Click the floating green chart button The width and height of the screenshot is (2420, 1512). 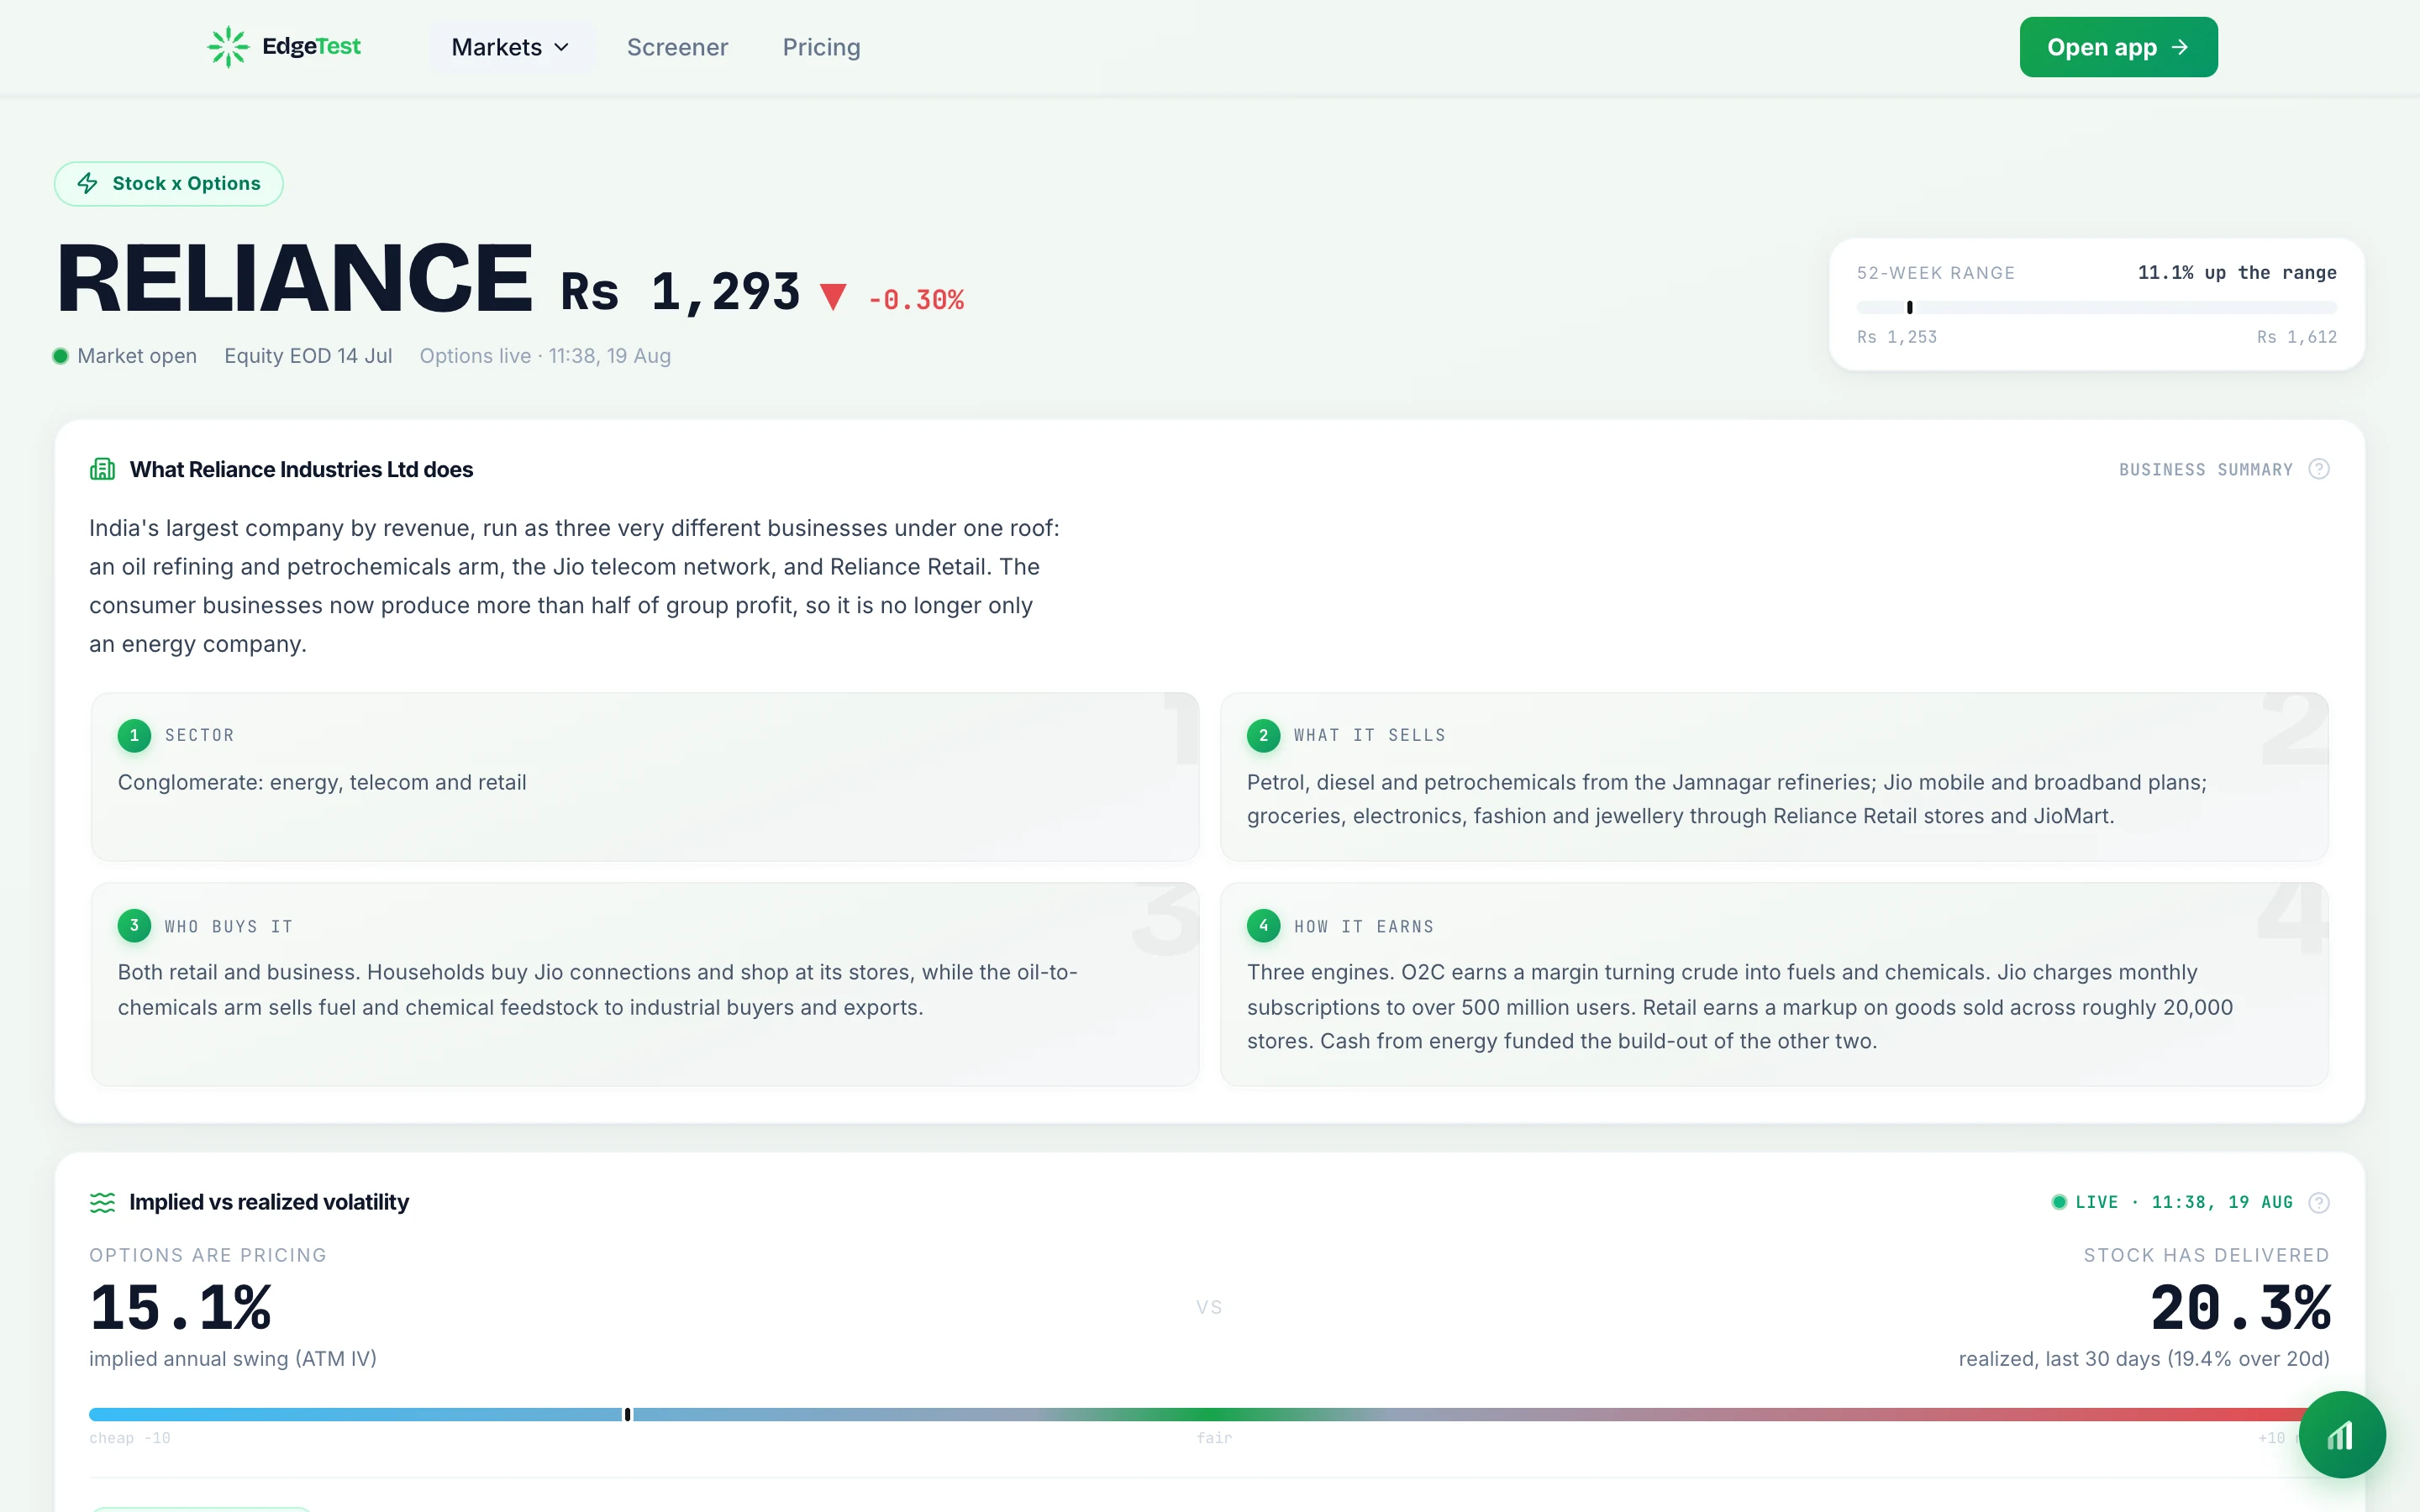tap(2342, 1434)
